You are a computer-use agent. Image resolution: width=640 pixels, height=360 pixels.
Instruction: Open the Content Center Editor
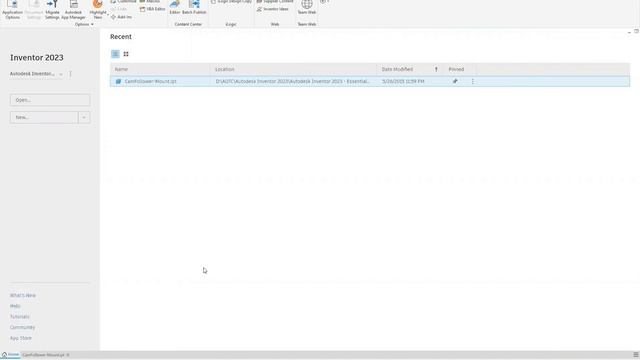pos(175,8)
